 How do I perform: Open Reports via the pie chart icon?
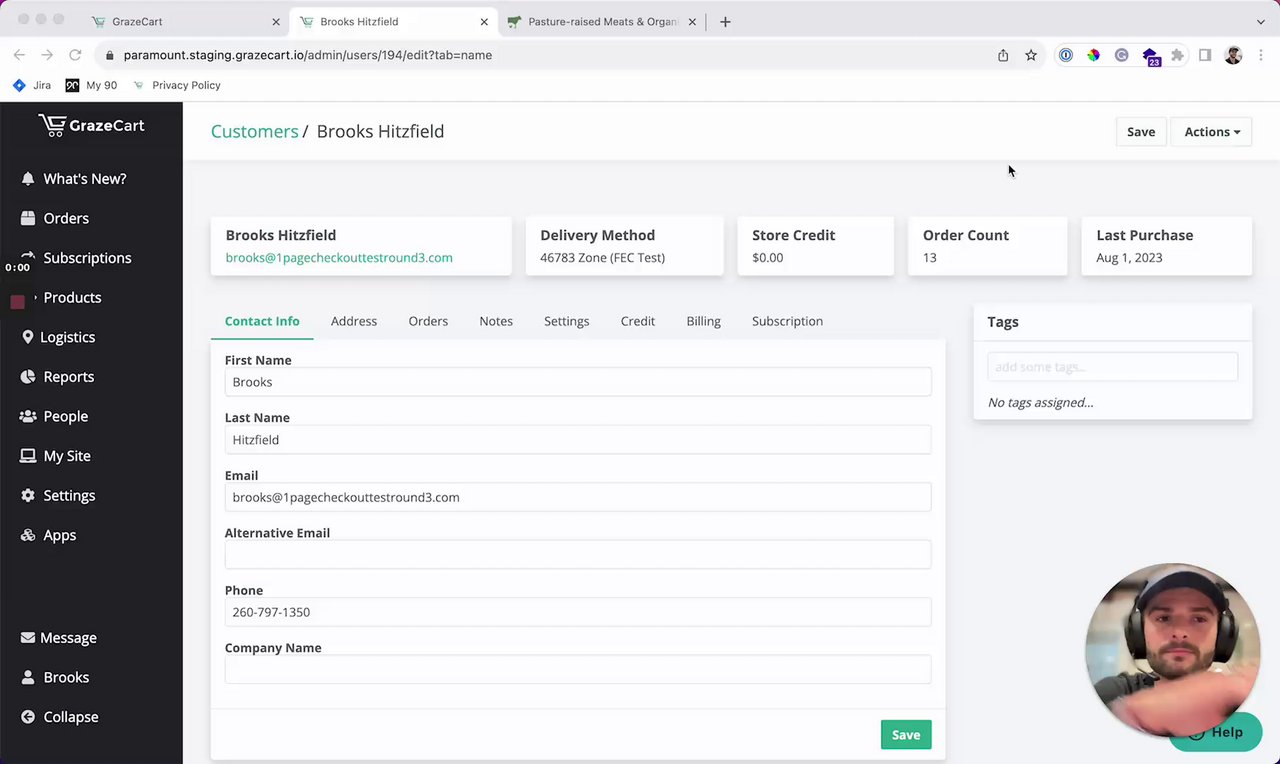[x=28, y=377]
